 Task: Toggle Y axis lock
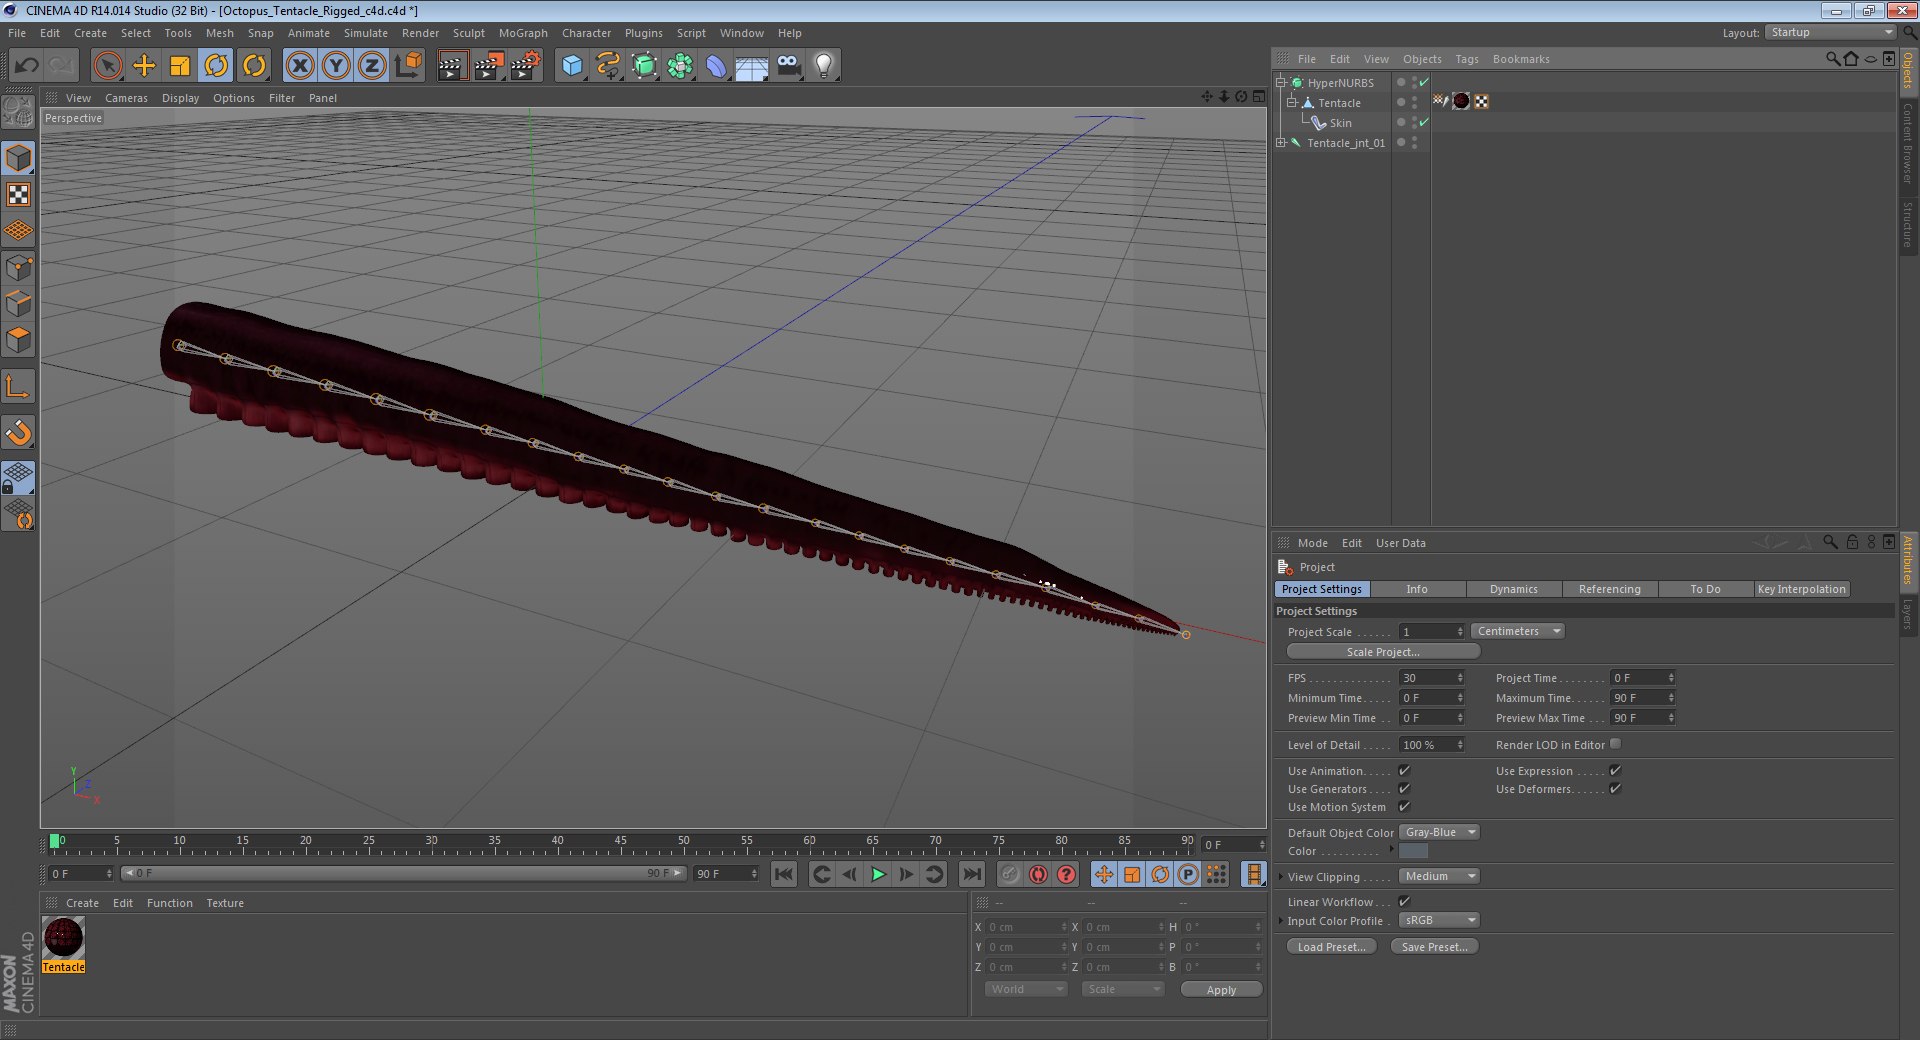pyautogui.click(x=336, y=66)
